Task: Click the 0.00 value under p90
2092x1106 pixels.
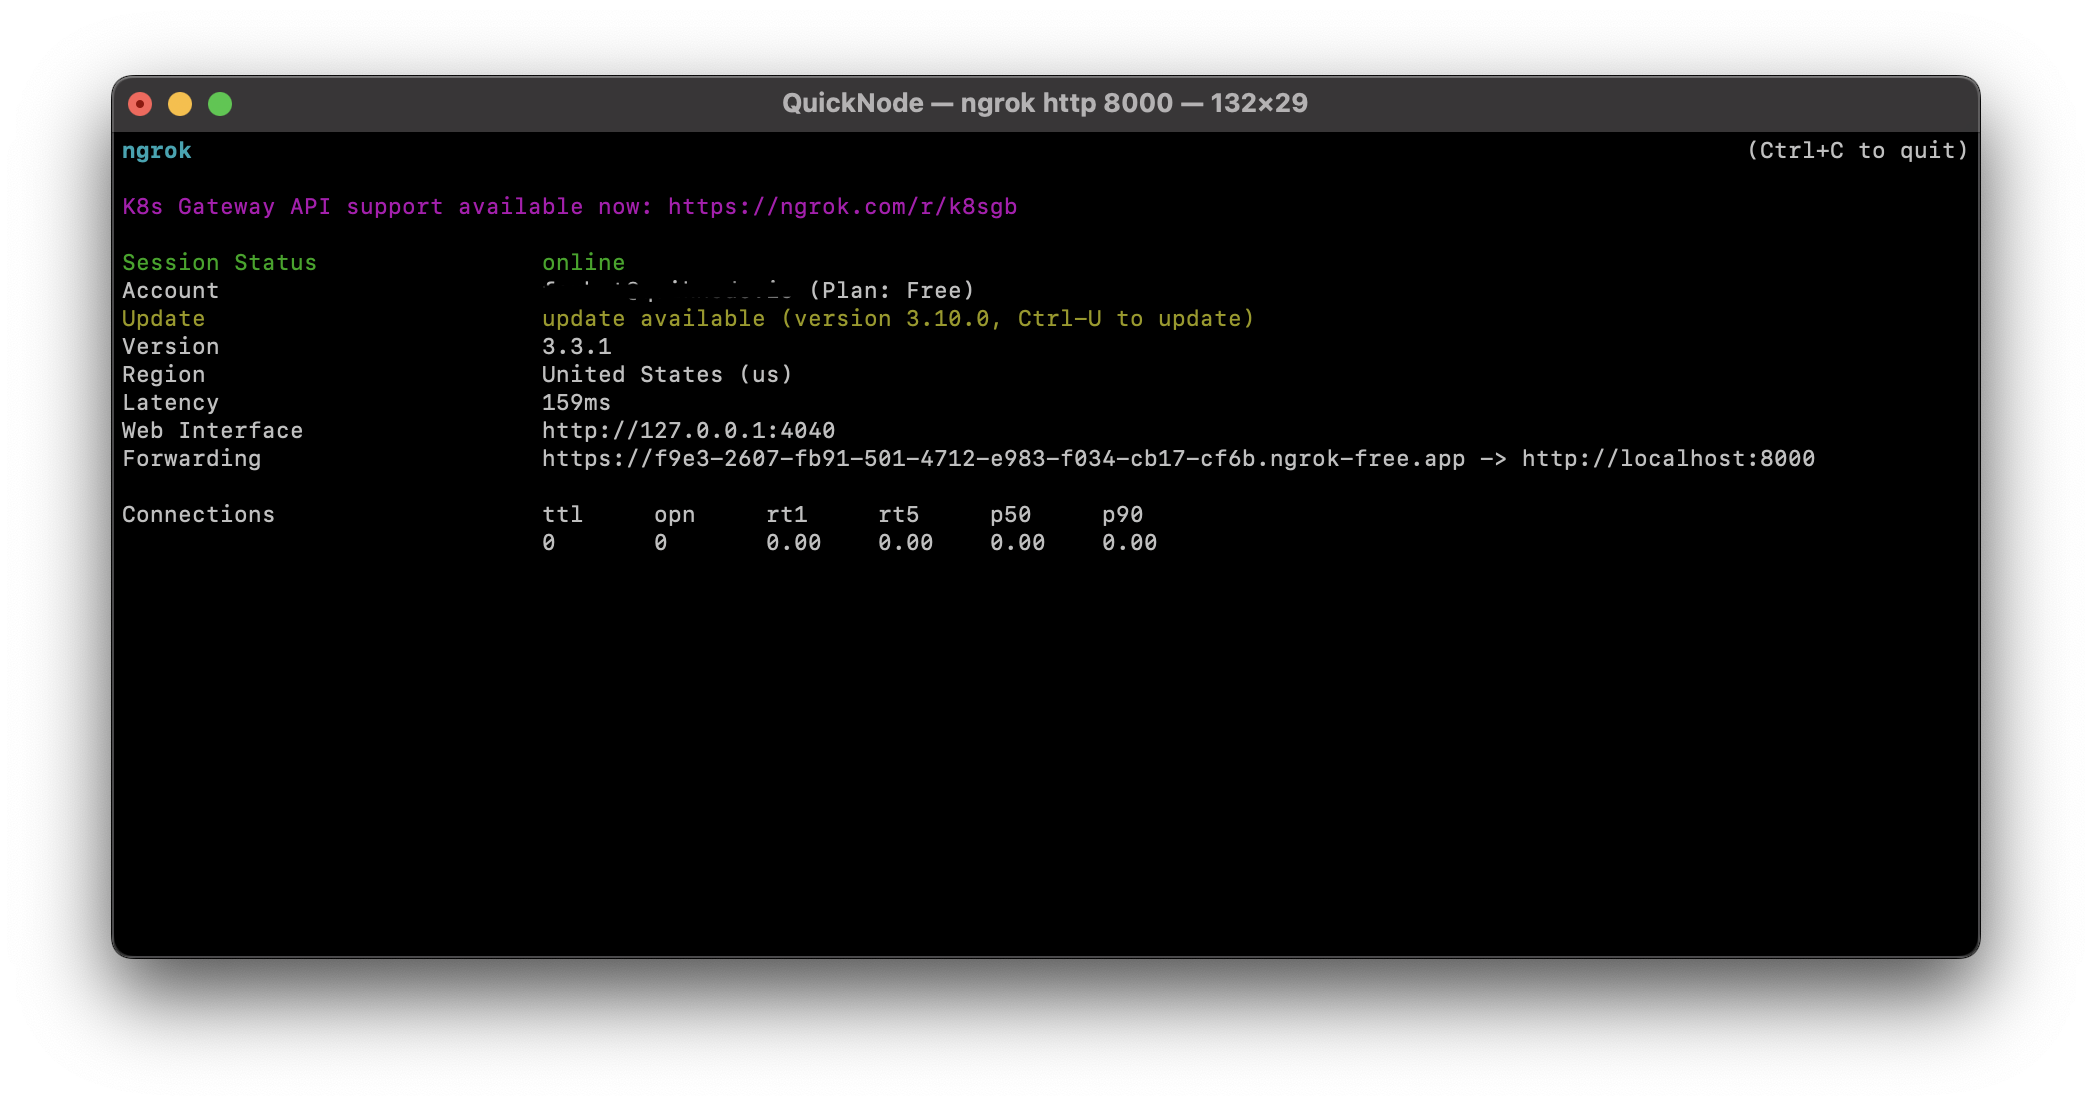Action: point(1129,543)
